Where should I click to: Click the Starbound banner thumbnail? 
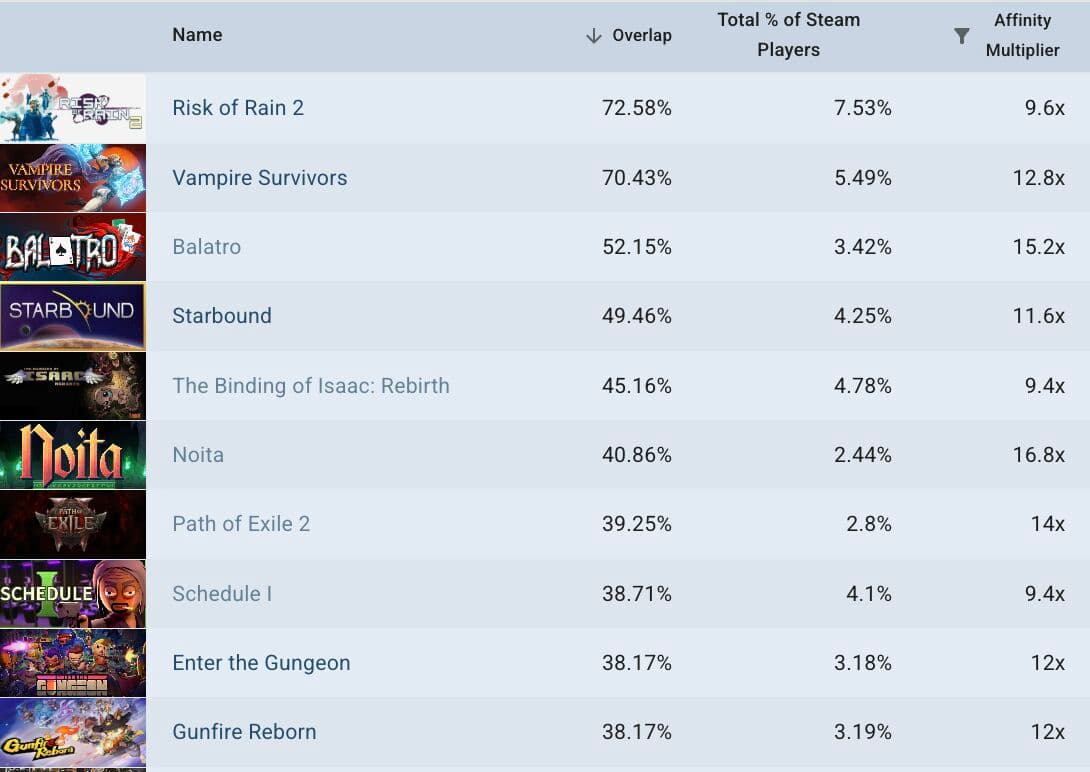(72, 316)
